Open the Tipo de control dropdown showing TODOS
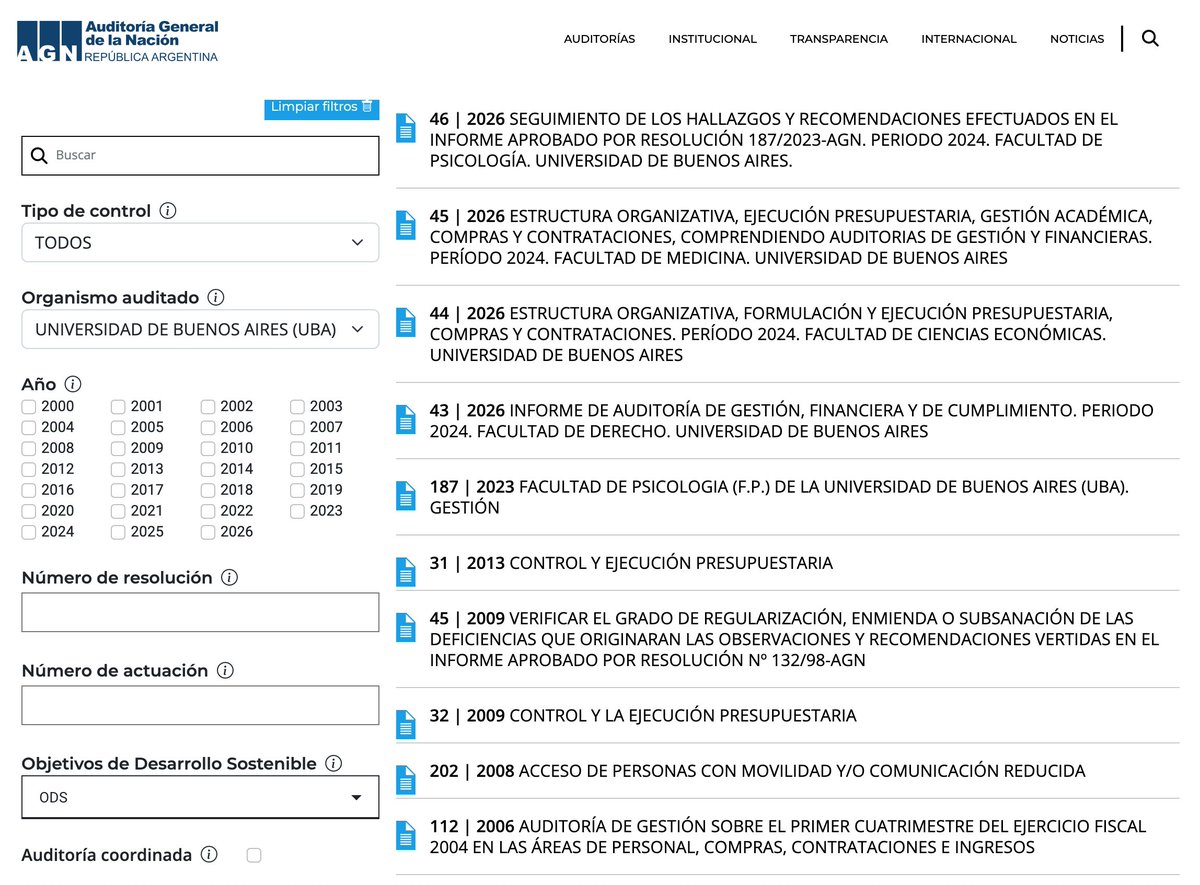Viewport: 1200px width, 885px height. (x=200, y=243)
